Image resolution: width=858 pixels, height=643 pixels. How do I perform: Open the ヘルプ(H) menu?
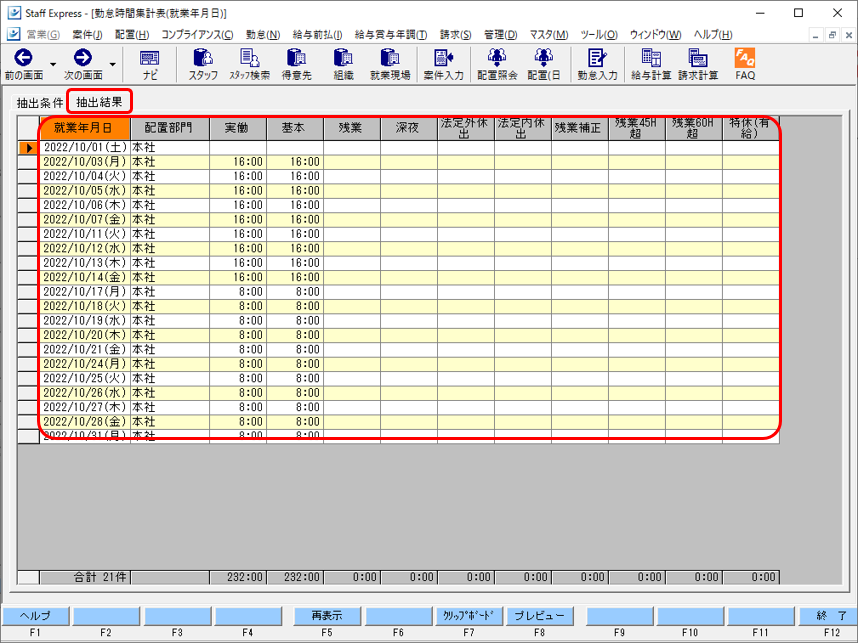coord(712,34)
